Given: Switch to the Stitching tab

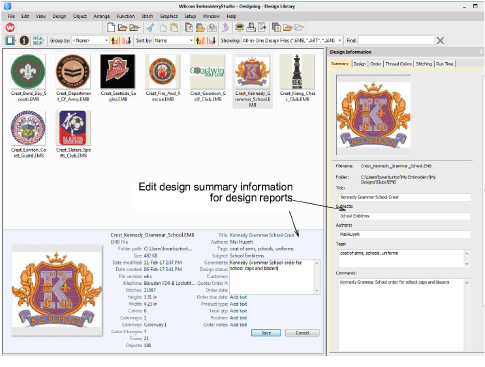Looking at the screenshot, I should pyautogui.click(x=424, y=64).
